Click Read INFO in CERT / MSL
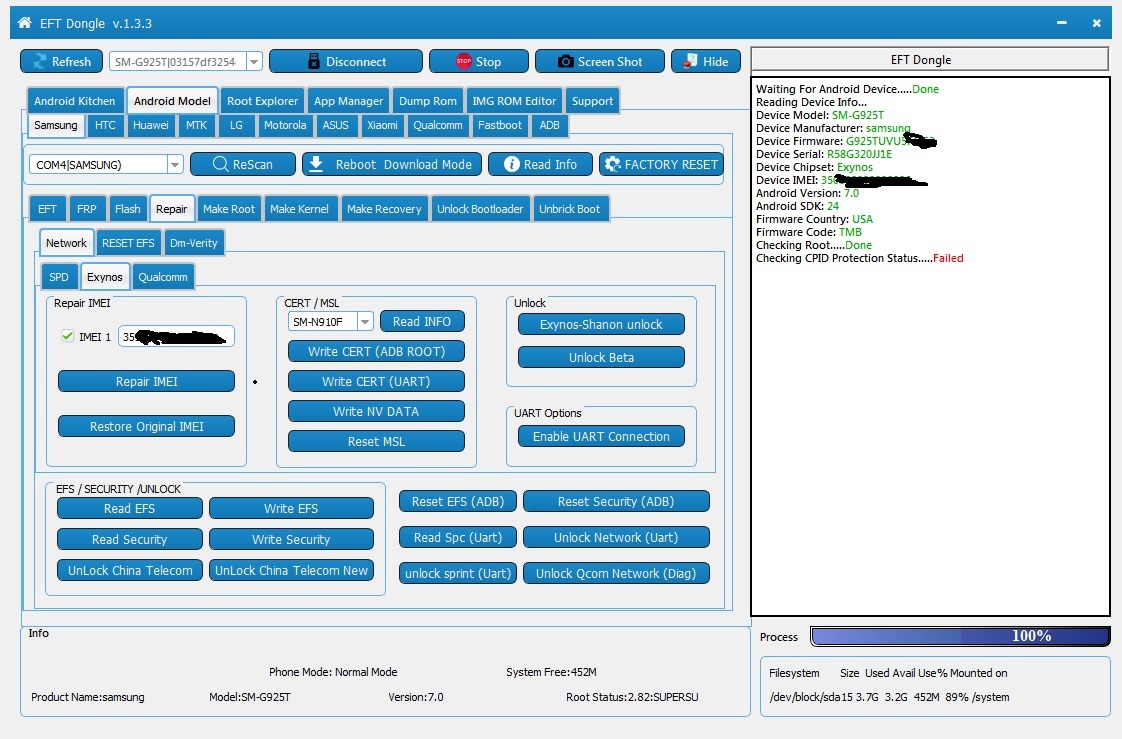The image size is (1122, 739). click(422, 321)
